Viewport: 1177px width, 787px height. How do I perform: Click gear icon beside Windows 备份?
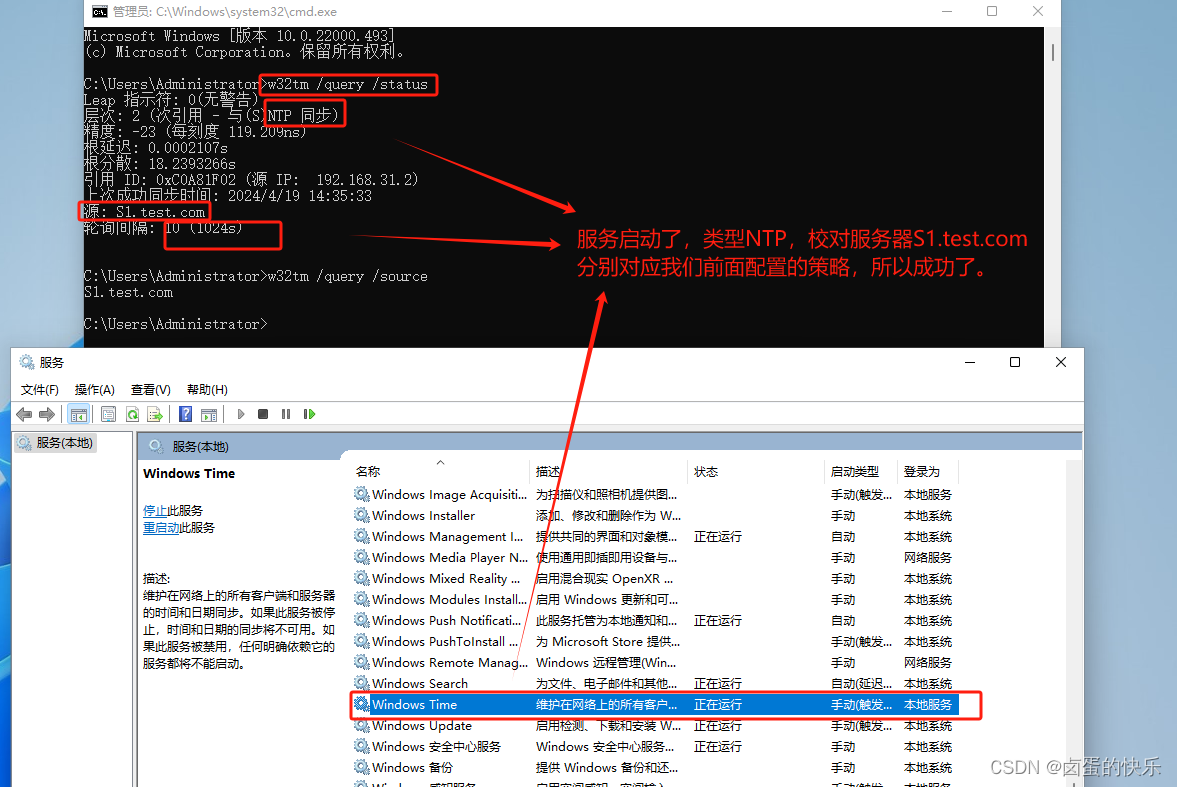(362, 767)
